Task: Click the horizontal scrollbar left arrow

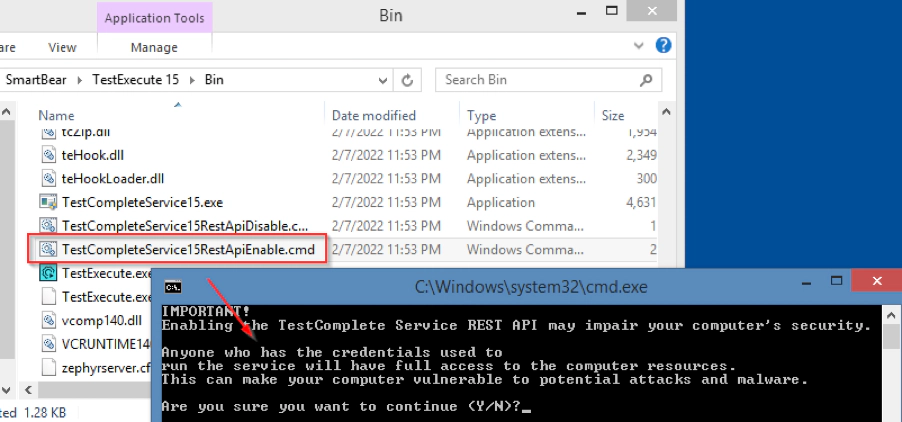Action: [x=8, y=388]
